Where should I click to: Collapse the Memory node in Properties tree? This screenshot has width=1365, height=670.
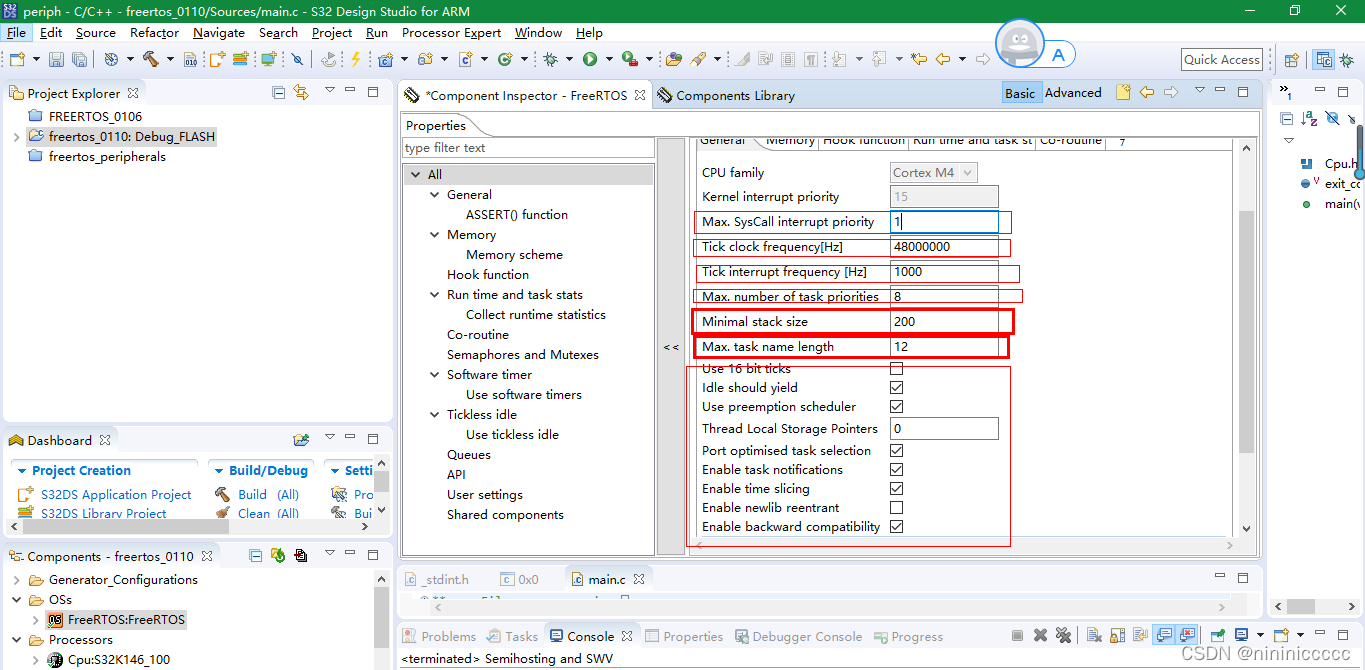435,234
